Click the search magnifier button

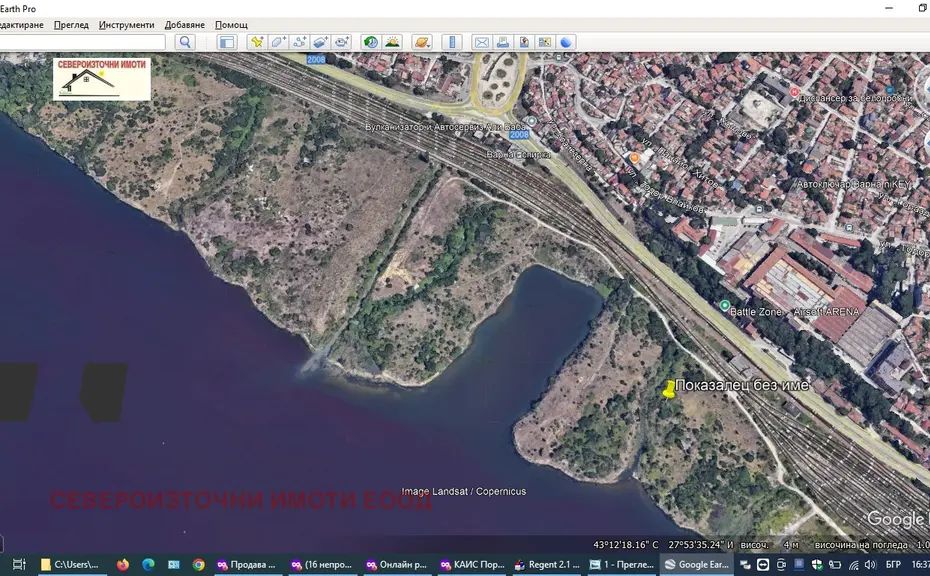185,42
